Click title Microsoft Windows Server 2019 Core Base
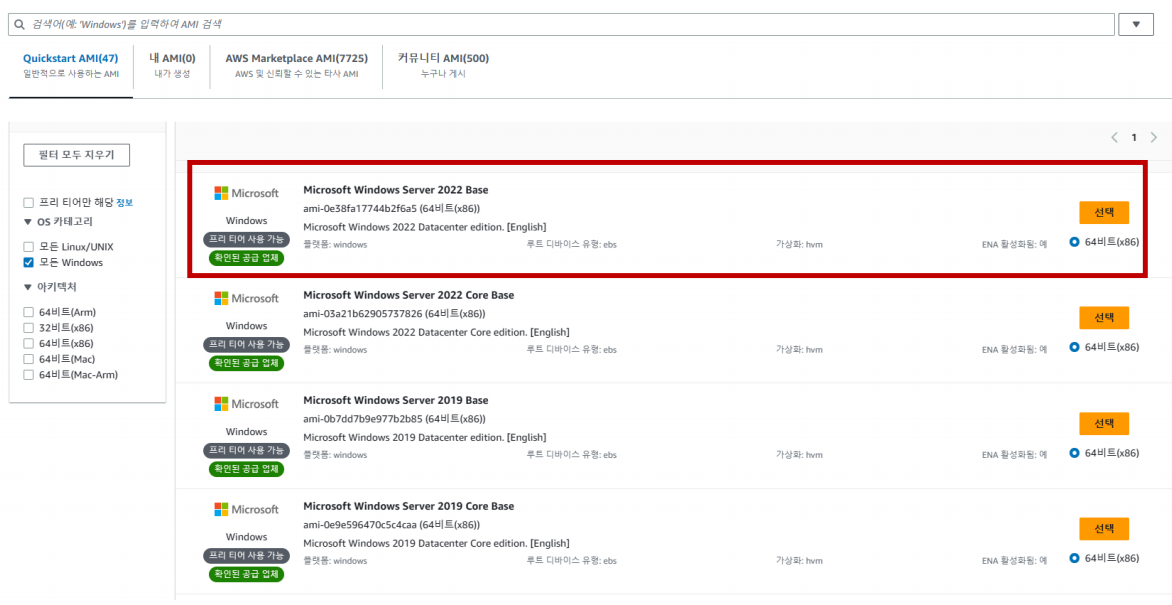Viewport: 1172px width, 605px height. click(x=409, y=506)
